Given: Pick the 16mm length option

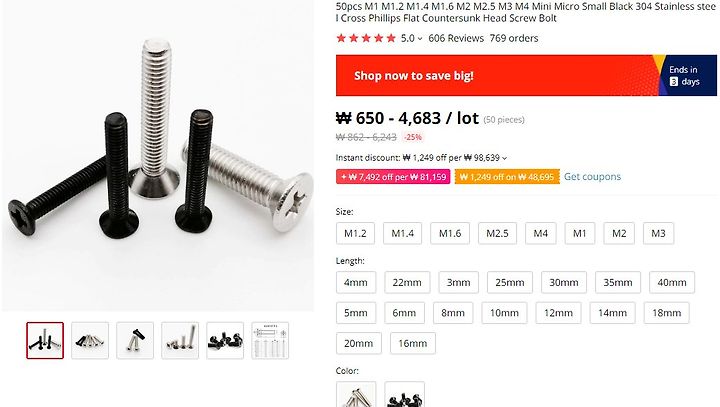Looking at the screenshot, I should click(413, 344).
